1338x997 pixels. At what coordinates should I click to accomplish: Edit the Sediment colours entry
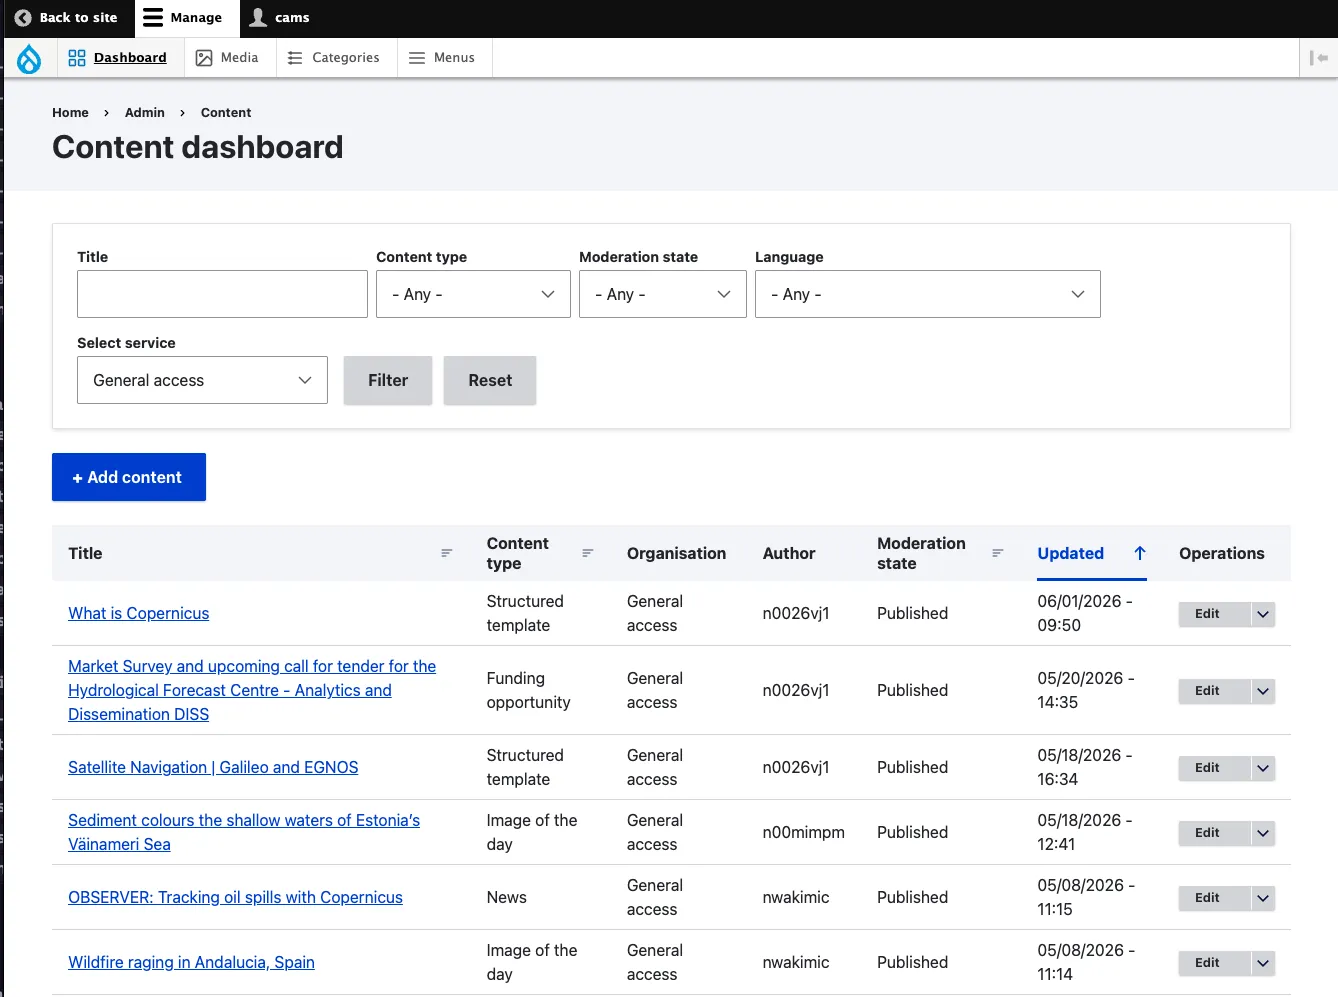(x=1215, y=833)
